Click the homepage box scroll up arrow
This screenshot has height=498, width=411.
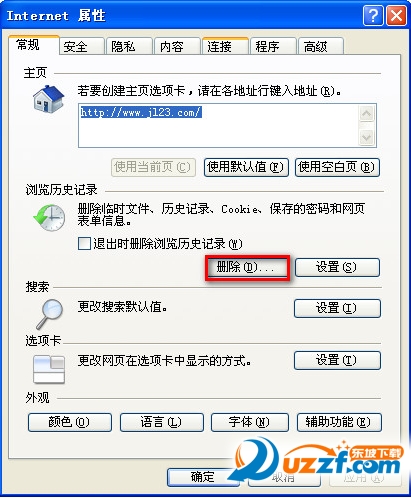pyautogui.click(x=367, y=114)
